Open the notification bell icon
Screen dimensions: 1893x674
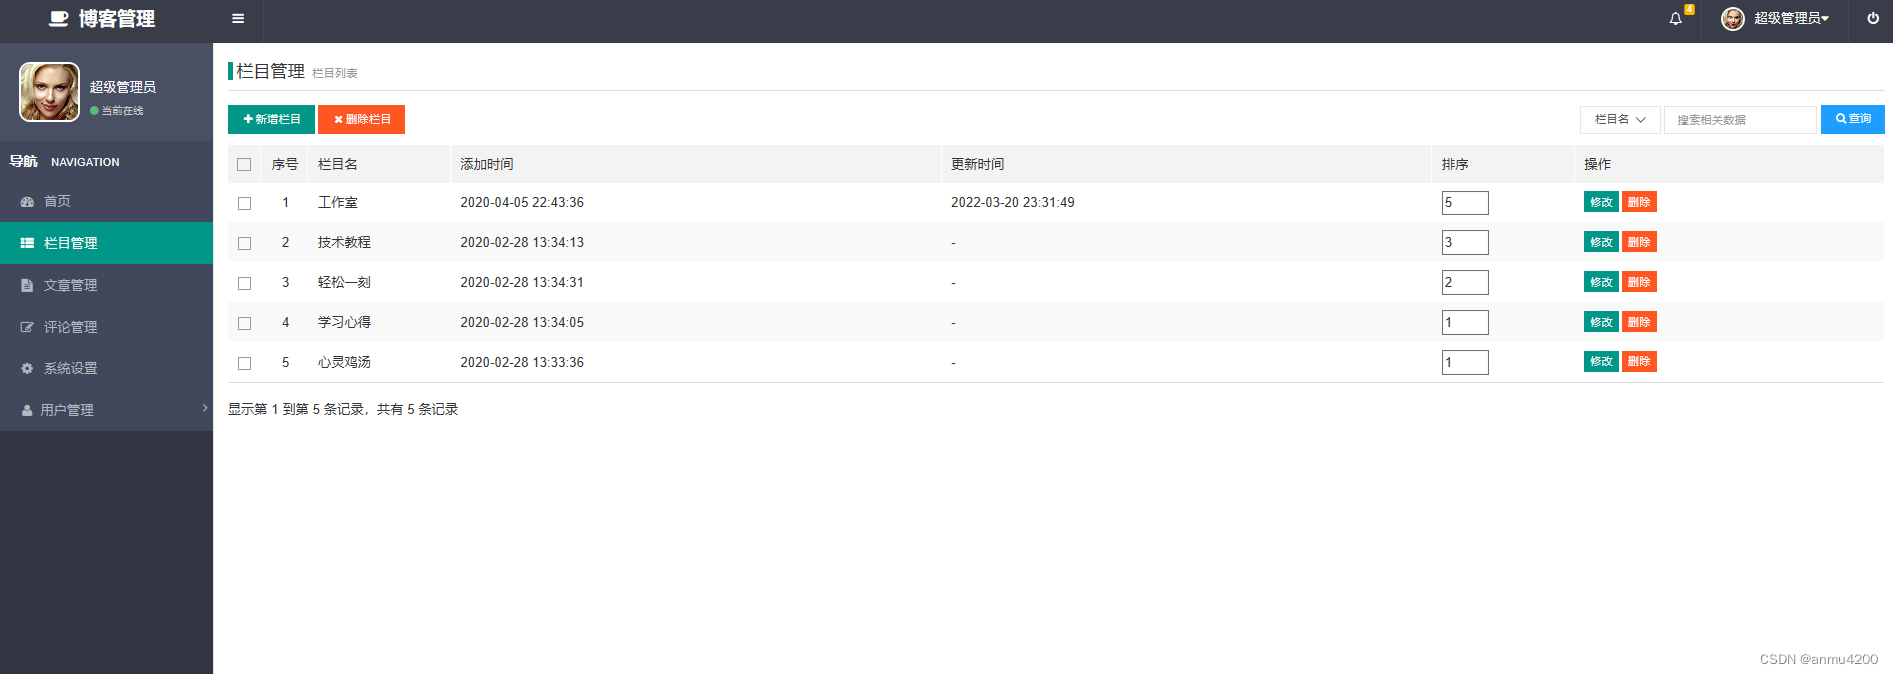pos(1676,19)
